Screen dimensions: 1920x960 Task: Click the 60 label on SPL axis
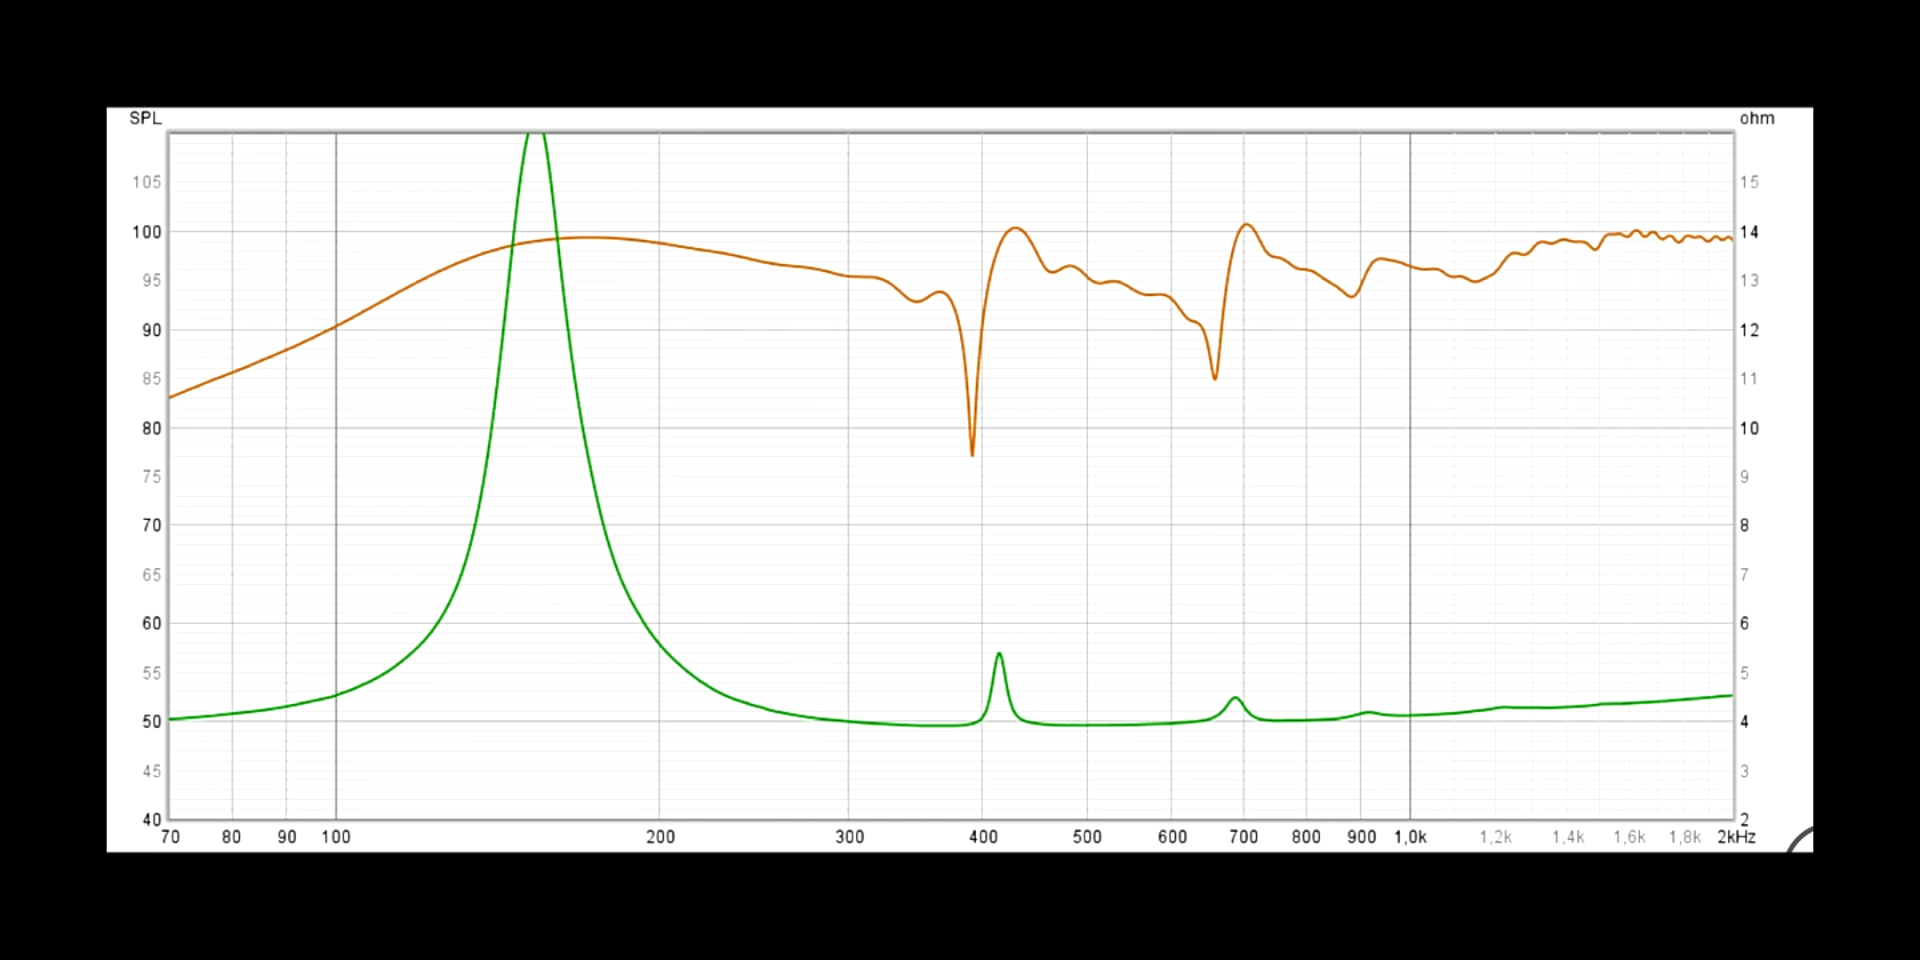pos(151,623)
